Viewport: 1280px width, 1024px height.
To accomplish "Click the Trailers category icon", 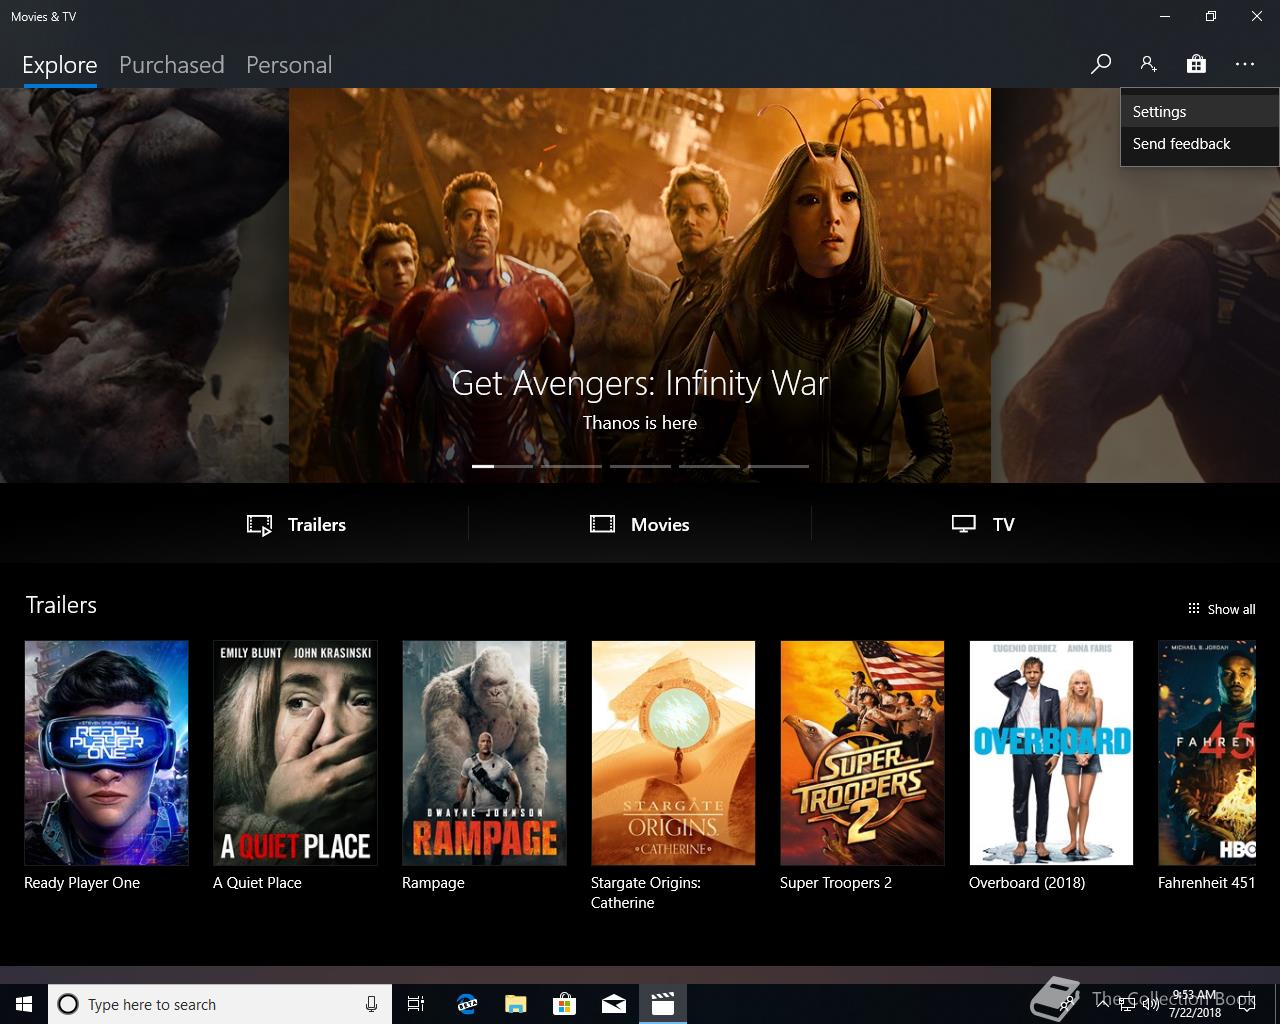I will point(259,525).
